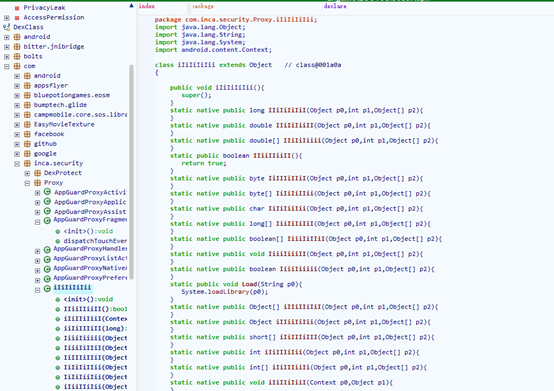Expand the bitter.jnibridge package

(7, 47)
